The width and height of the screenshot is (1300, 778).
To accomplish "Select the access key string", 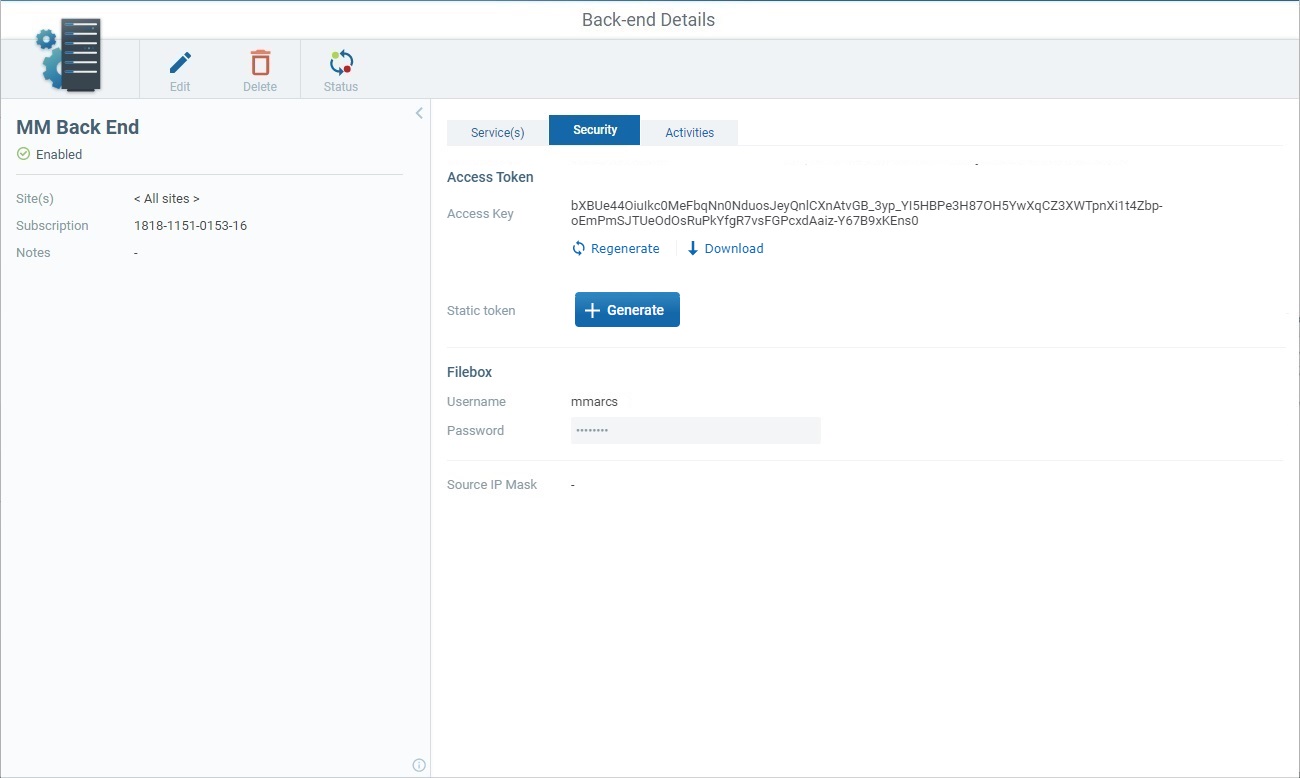I will click(x=865, y=213).
